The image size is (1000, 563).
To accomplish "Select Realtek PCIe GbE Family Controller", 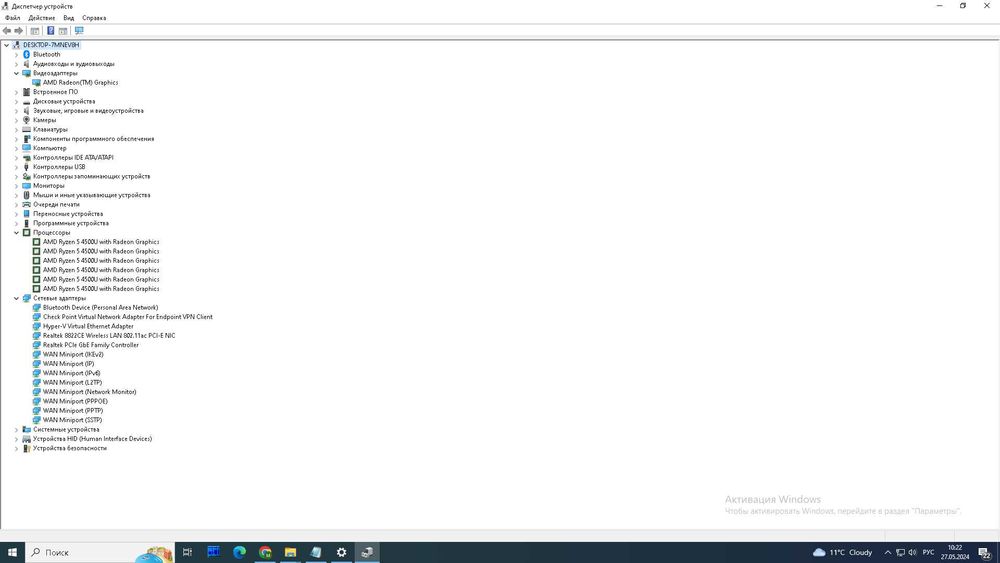I will click(91, 345).
